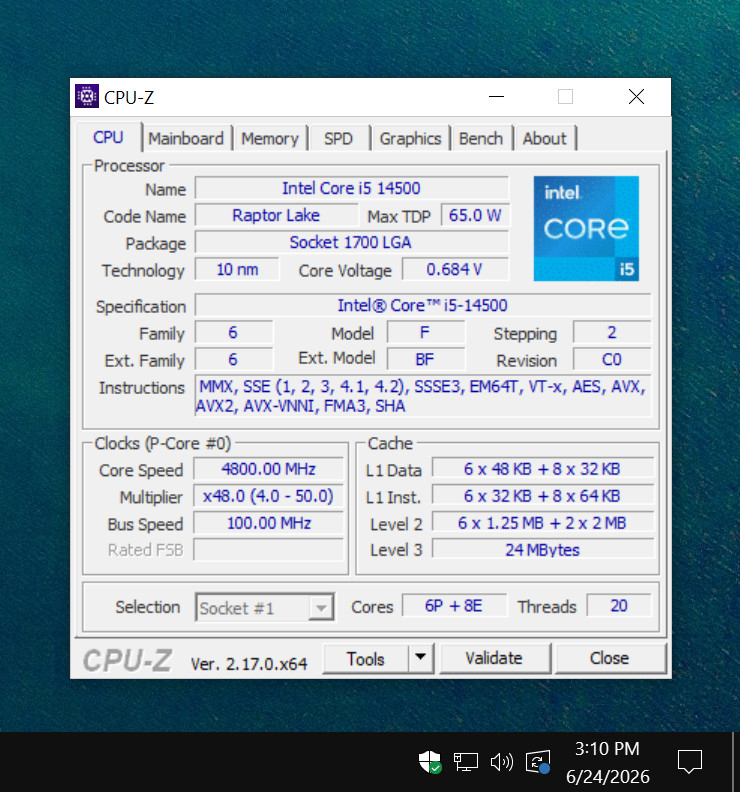Viewport: 740px width, 792px height.
Task: Click the empty Rated FSB field
Action: tap(269, 550)
